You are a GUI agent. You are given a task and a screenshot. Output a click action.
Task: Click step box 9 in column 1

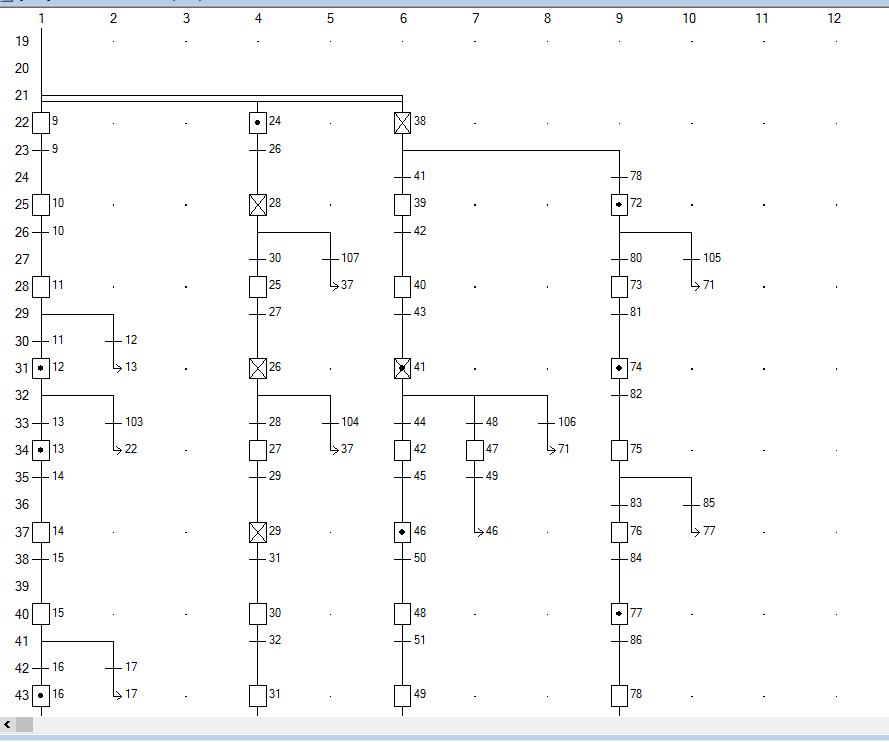41,123
